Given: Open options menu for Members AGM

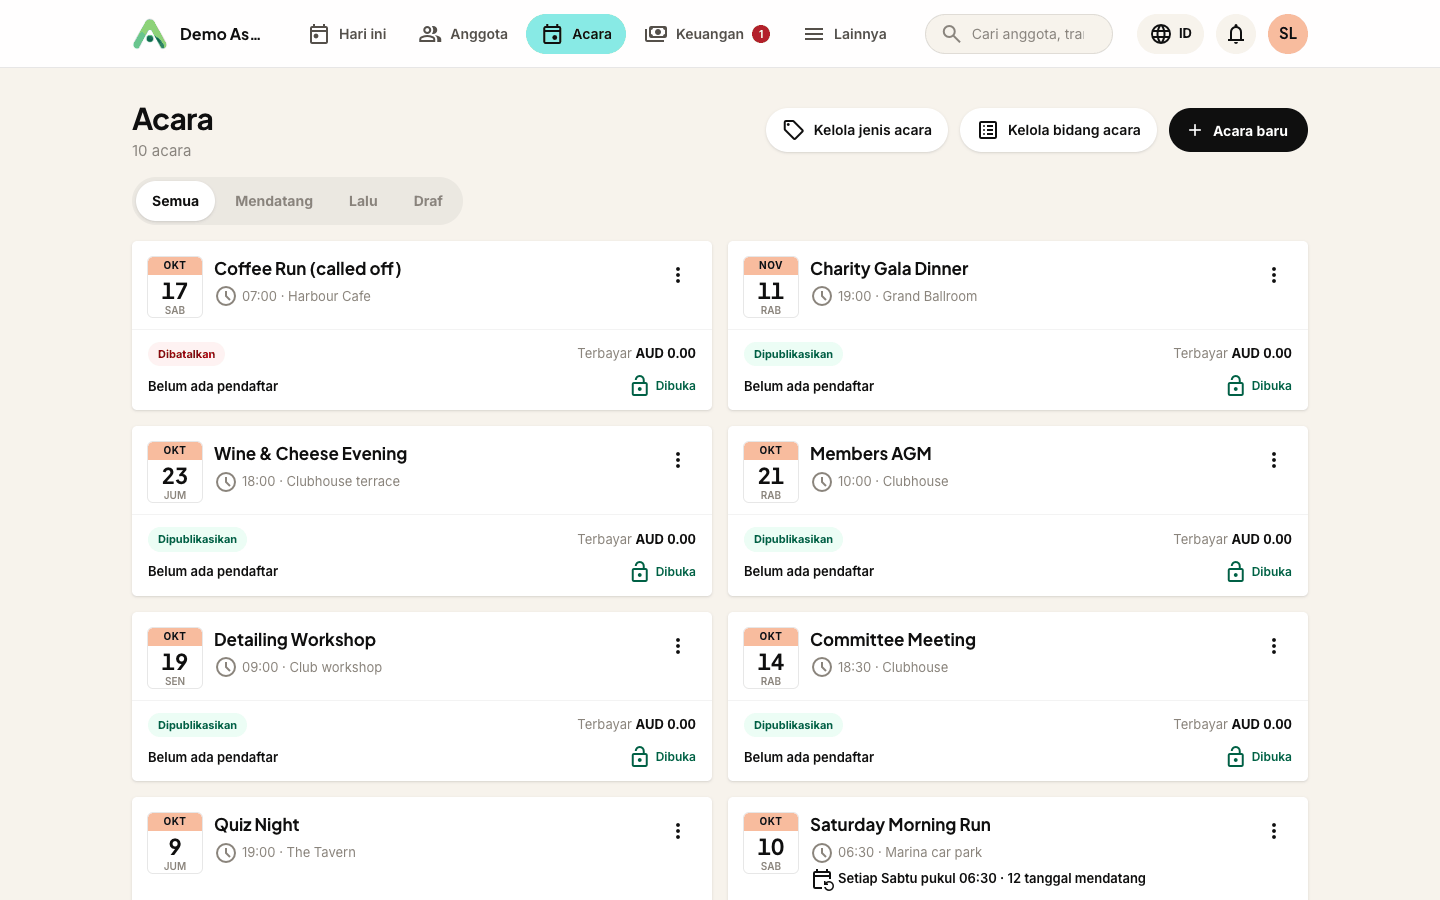Looking at the screenshot, I should click(1274, 460).
